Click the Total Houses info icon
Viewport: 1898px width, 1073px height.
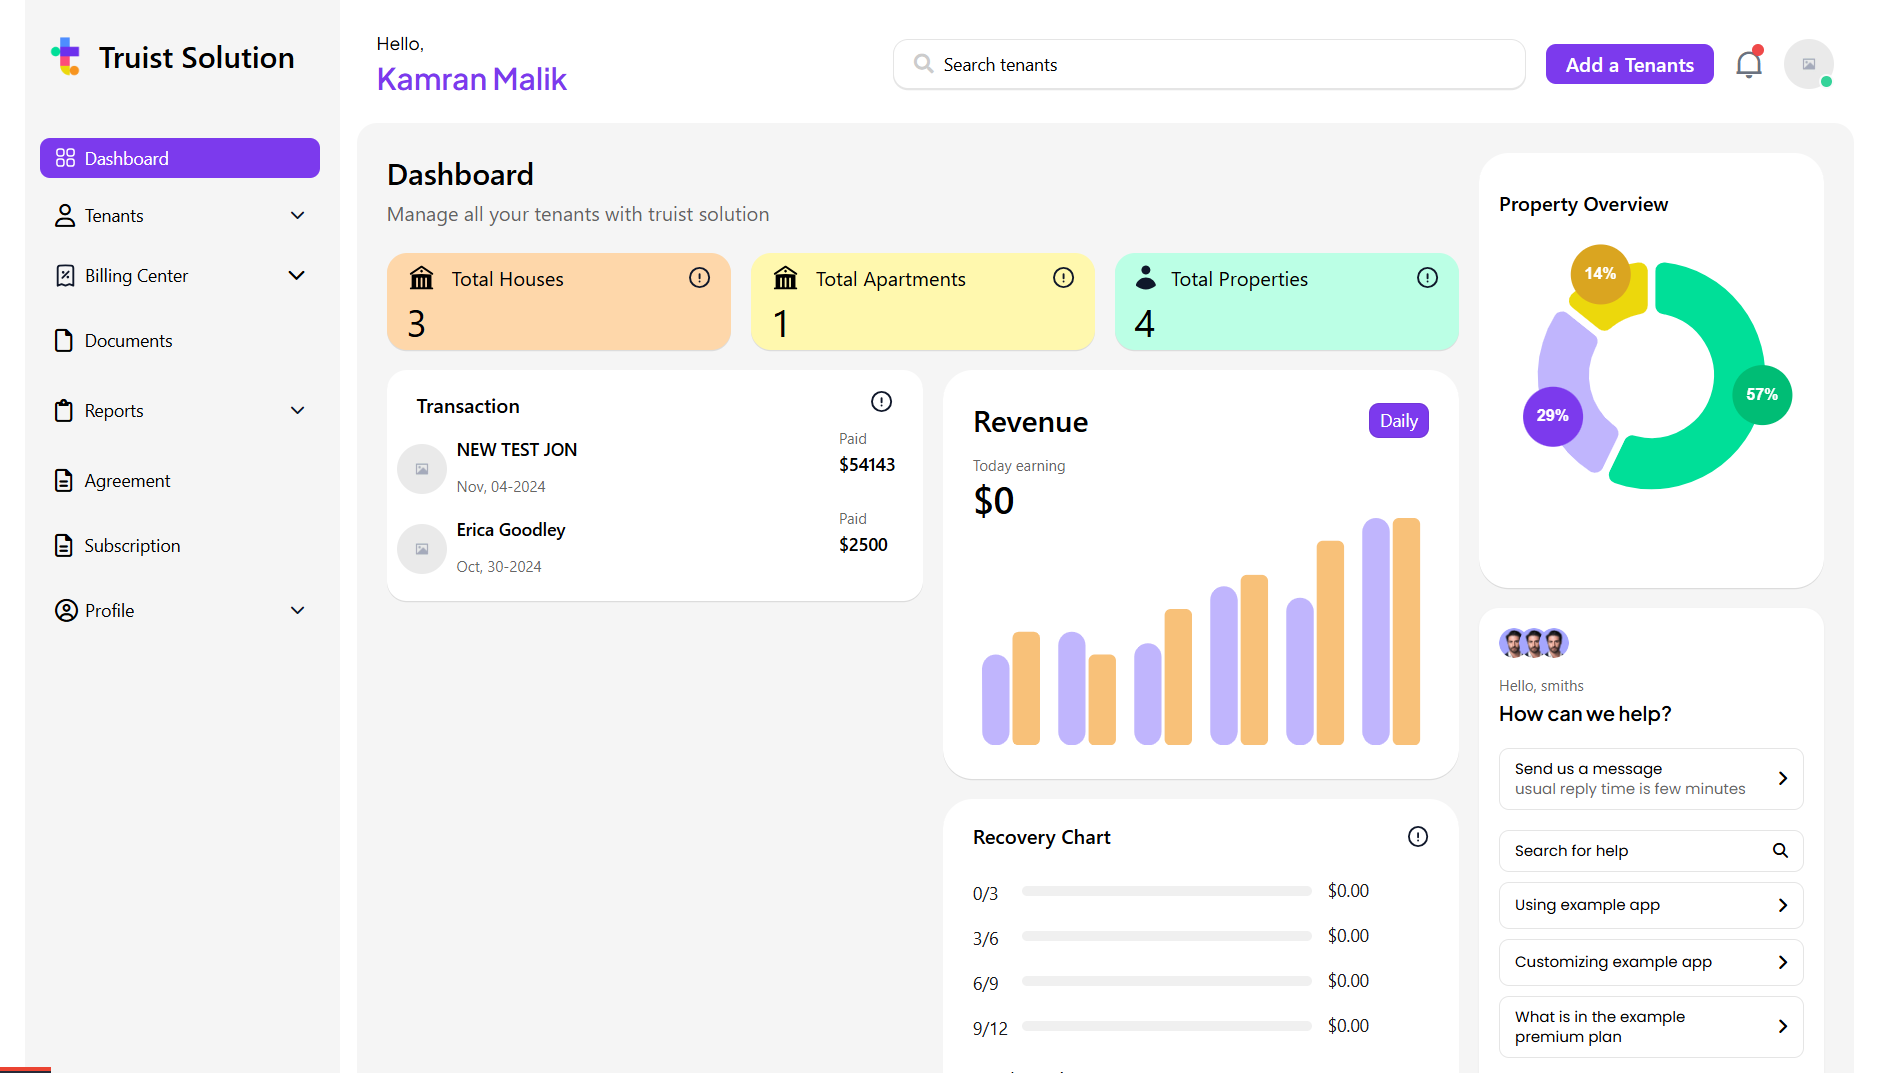(x=699, y=278)
